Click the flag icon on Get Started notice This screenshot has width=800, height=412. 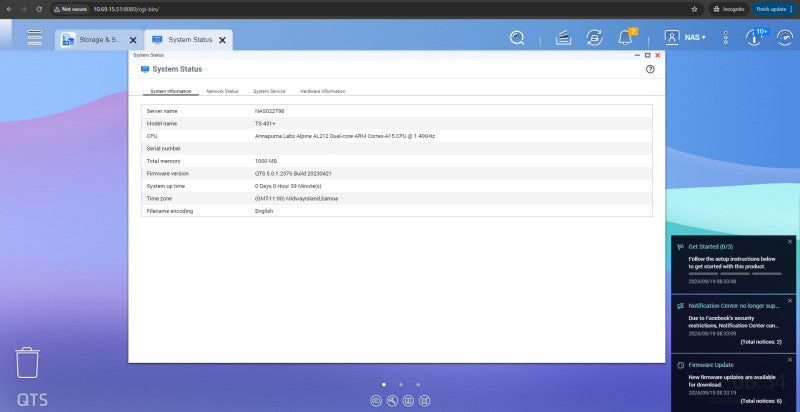pos(680,247)
